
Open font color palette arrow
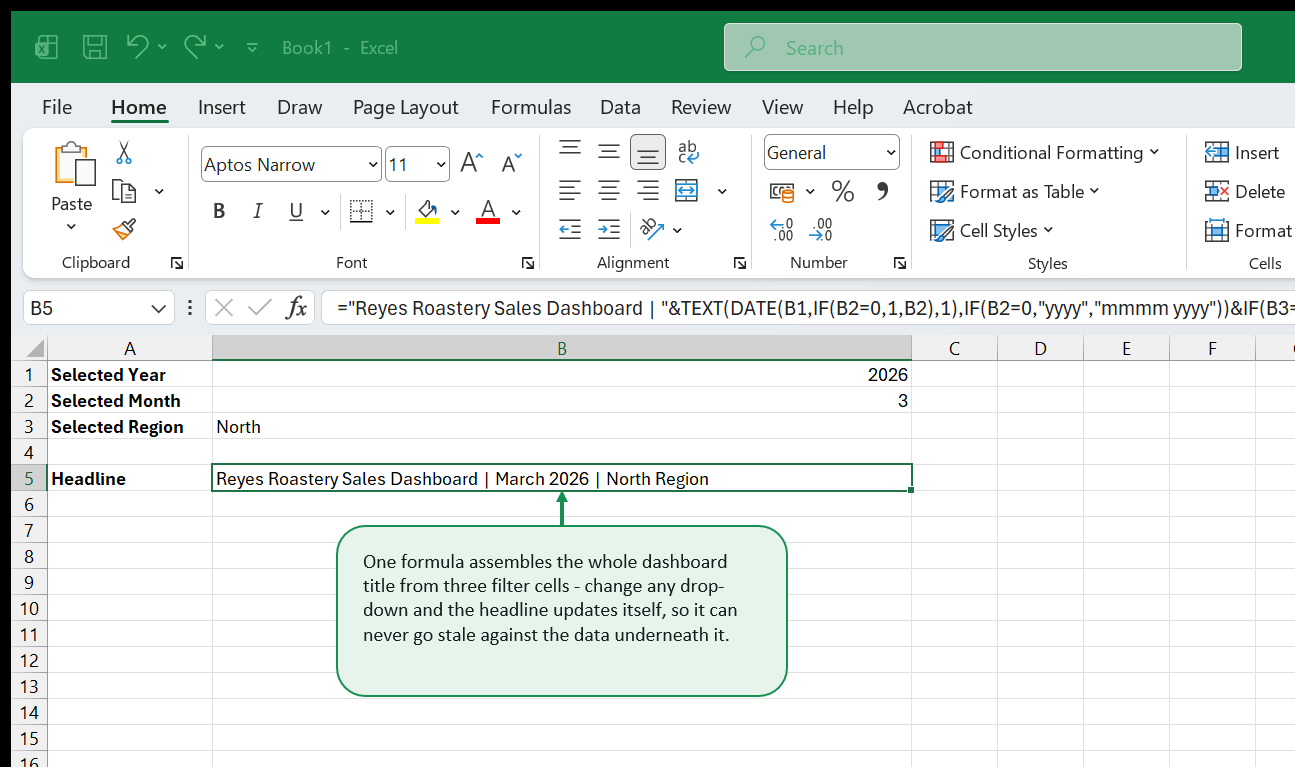point(516,212)
